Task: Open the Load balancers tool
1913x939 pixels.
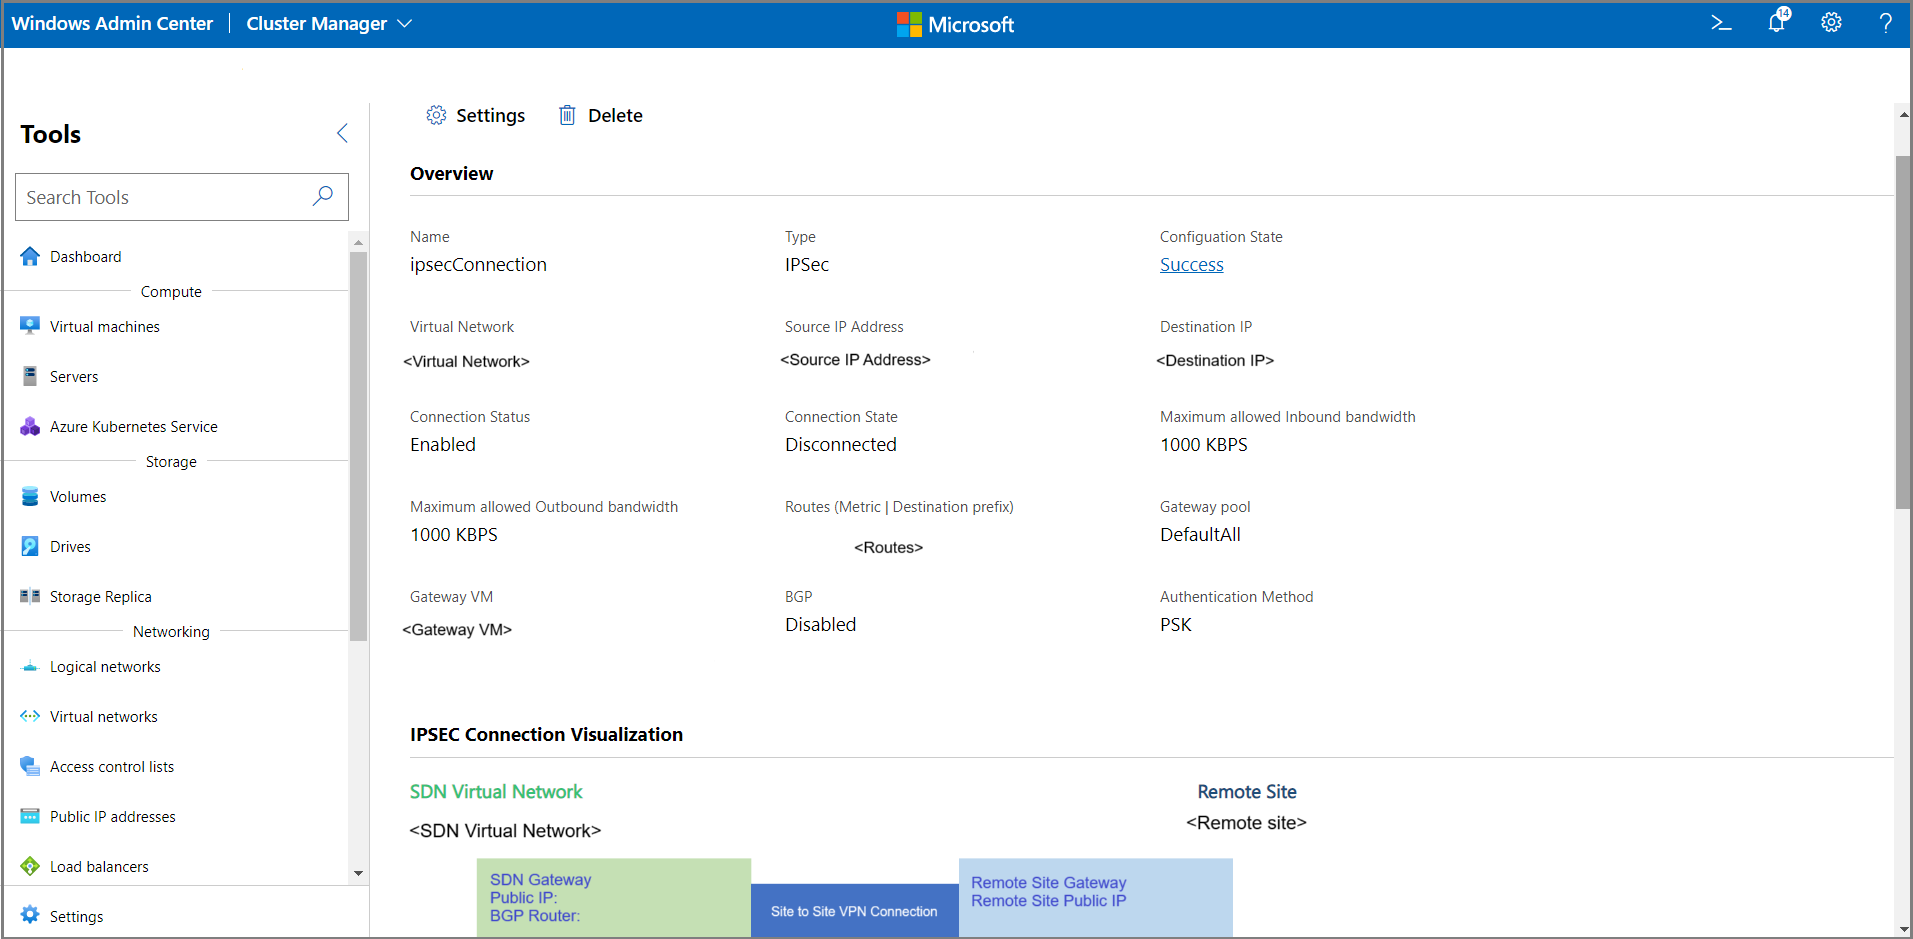Action: [x=99, y=867]
